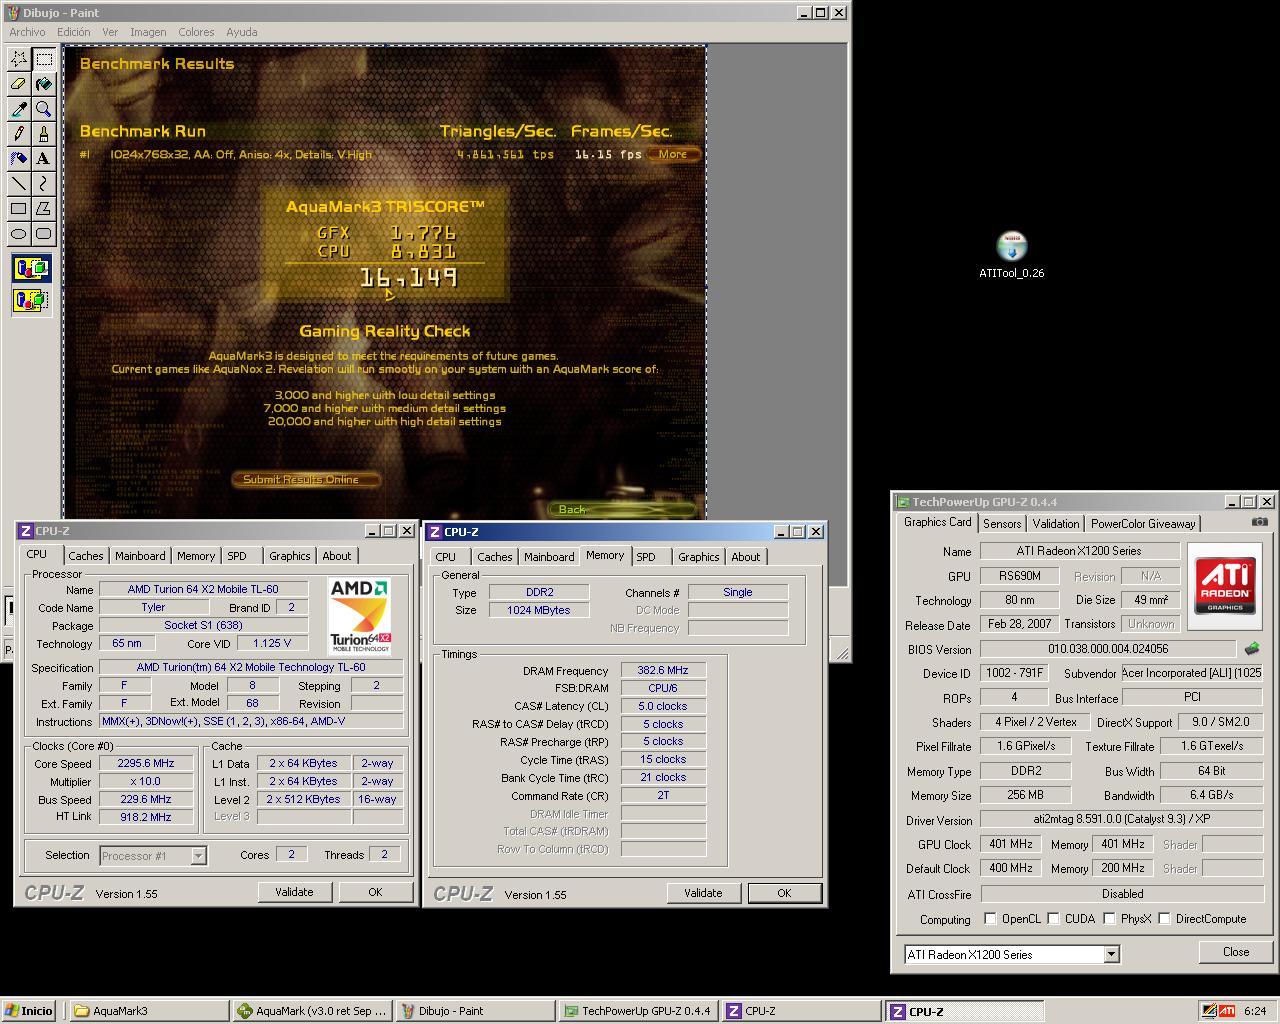
Task: Open the Archivo menu in Paint
Action: coord(27,32)
